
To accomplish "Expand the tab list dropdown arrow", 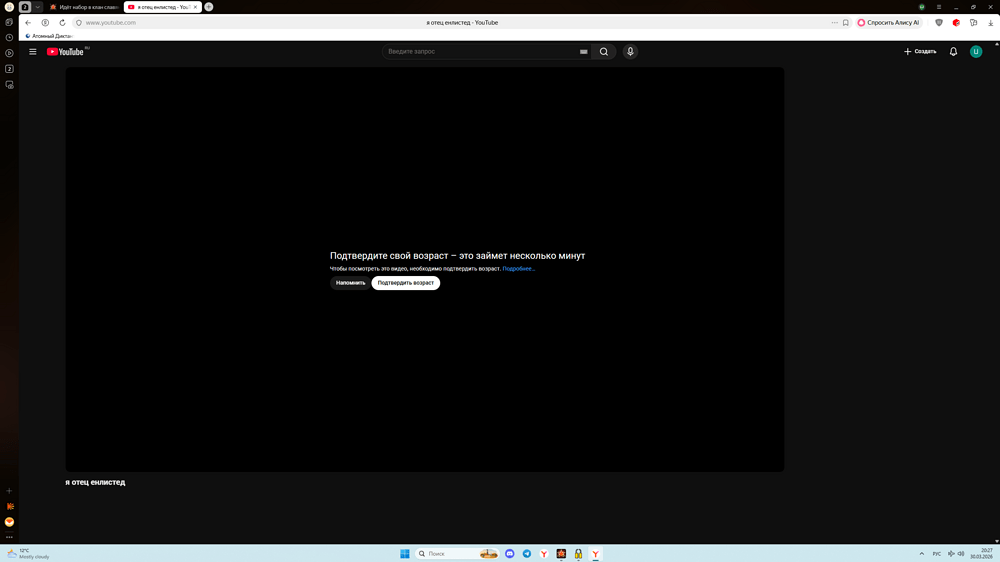I will (38, 7).
